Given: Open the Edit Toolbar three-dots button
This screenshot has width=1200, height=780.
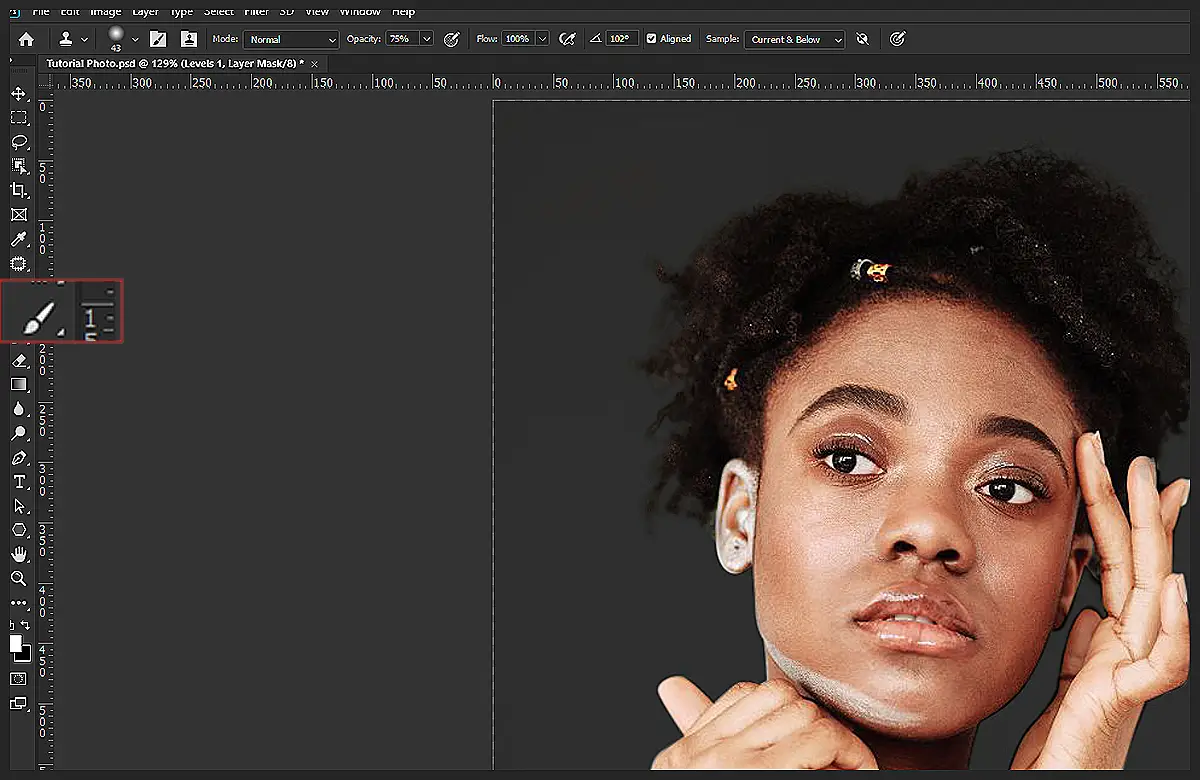Looking at the screenshot, I should tap(18, 603).
